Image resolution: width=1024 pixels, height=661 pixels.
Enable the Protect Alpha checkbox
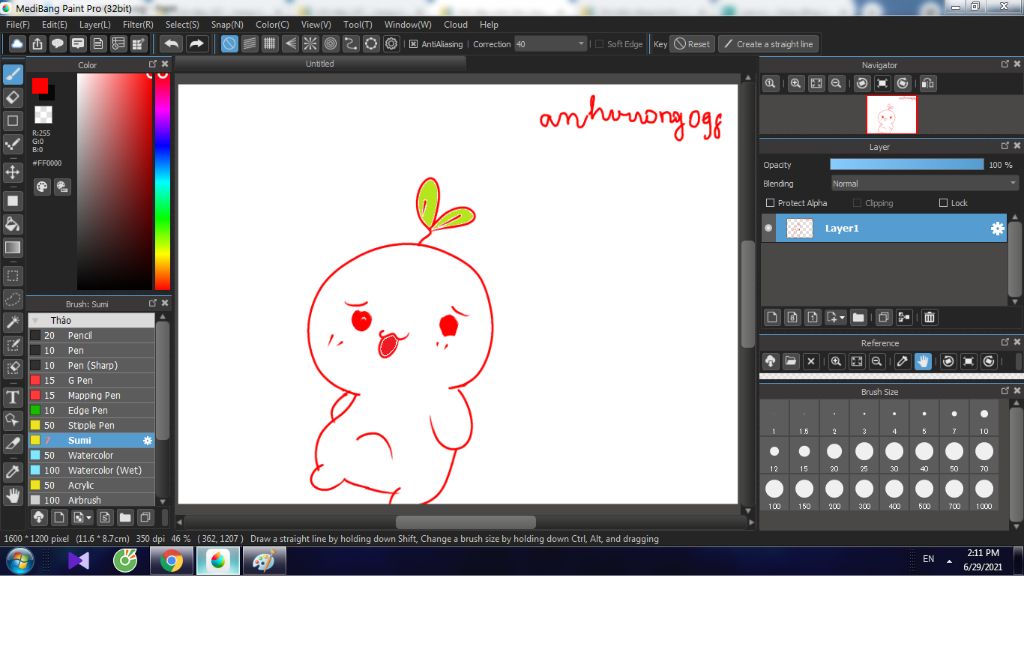click(770, 203)
